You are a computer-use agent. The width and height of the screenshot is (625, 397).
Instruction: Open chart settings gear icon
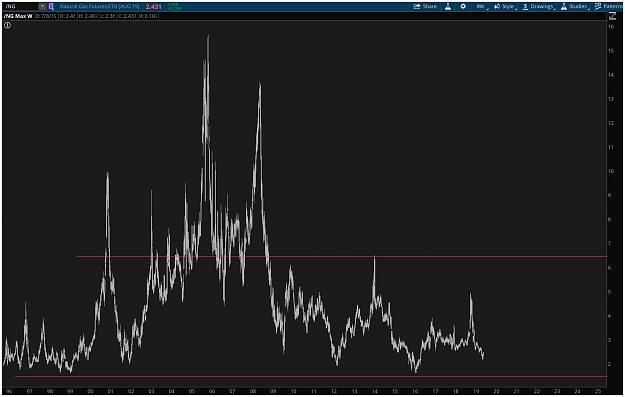[463, 6]
